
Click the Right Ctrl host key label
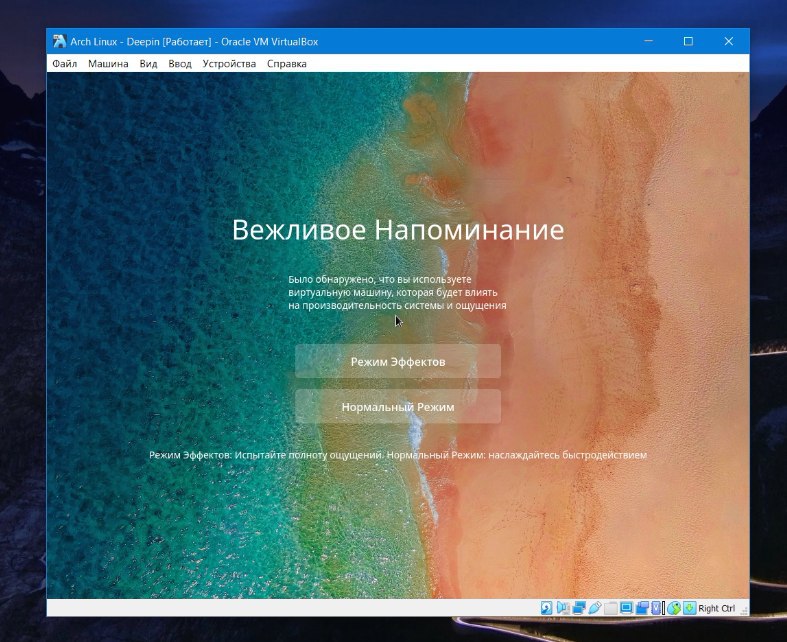click(x=717, y=608)
